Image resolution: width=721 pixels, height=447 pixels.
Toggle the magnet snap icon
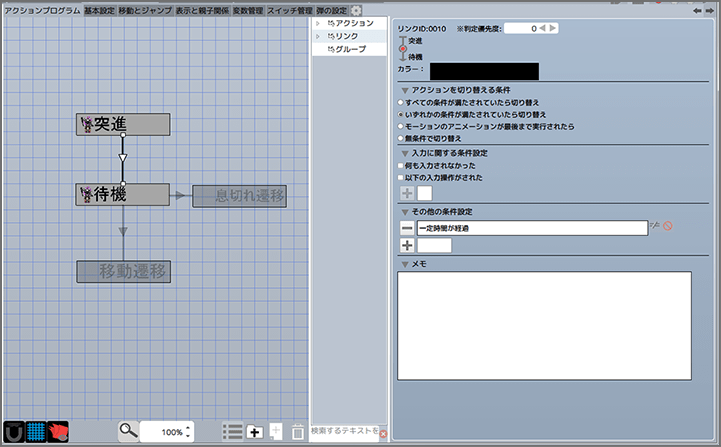(x=13, y=431)
